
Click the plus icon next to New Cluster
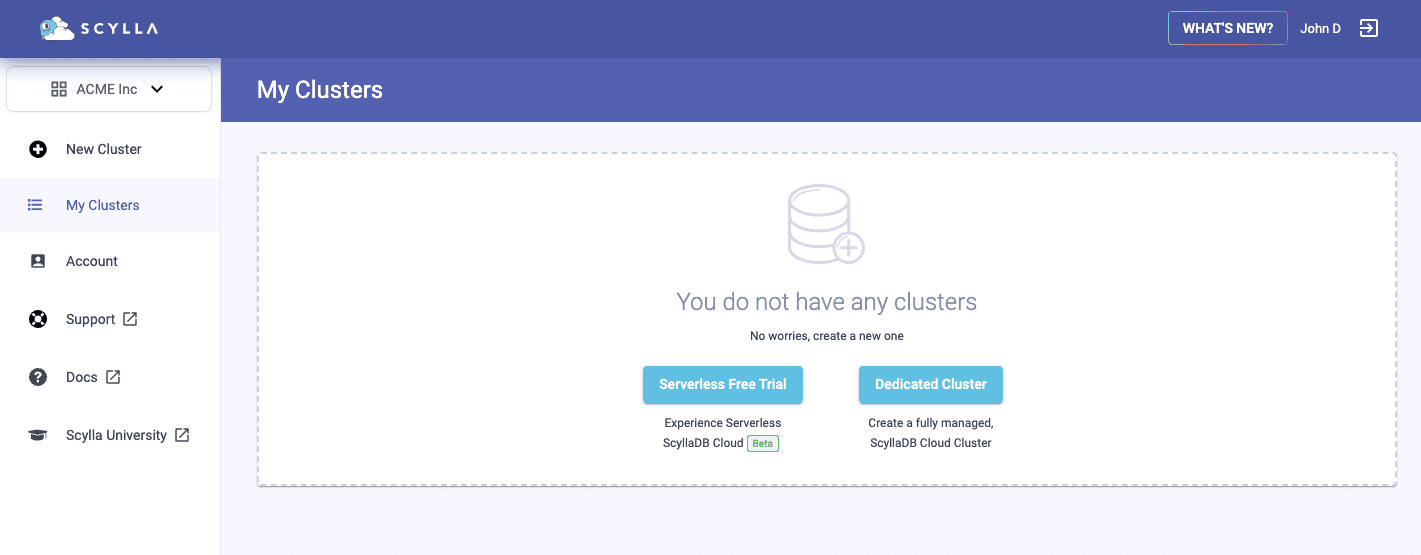38,149
